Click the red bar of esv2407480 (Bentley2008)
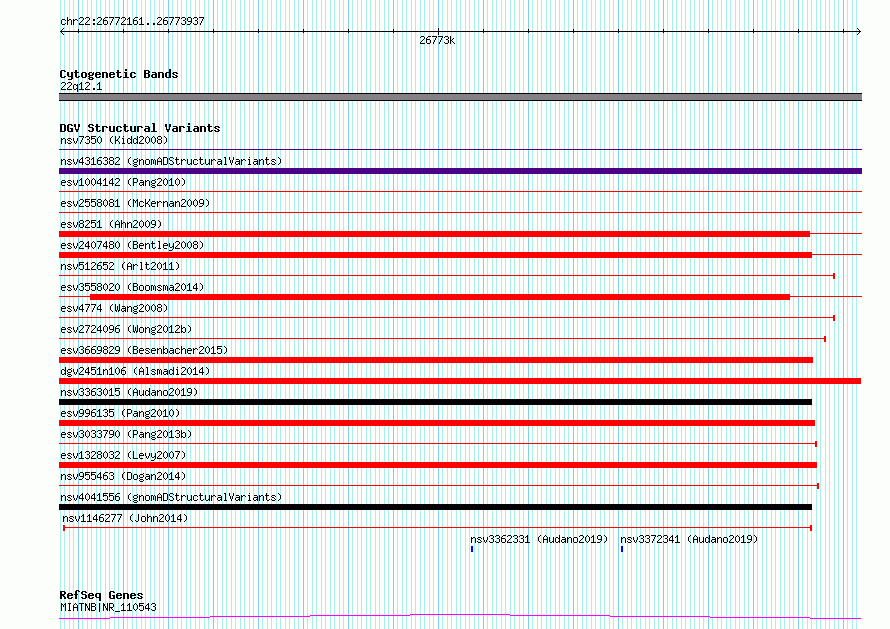Viewport: 890px width, 629px height. pos(435,255)
